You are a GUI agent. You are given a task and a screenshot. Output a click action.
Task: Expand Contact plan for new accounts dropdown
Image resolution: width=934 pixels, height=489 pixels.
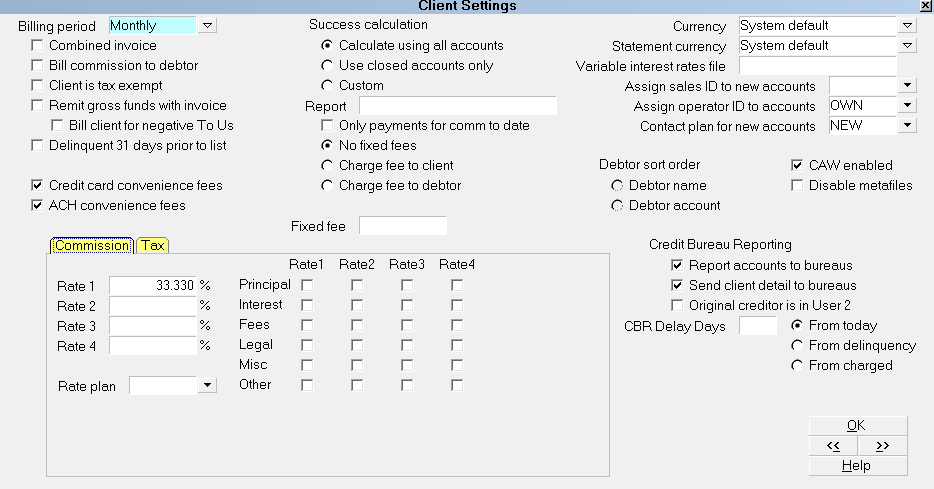click(907, 126)
